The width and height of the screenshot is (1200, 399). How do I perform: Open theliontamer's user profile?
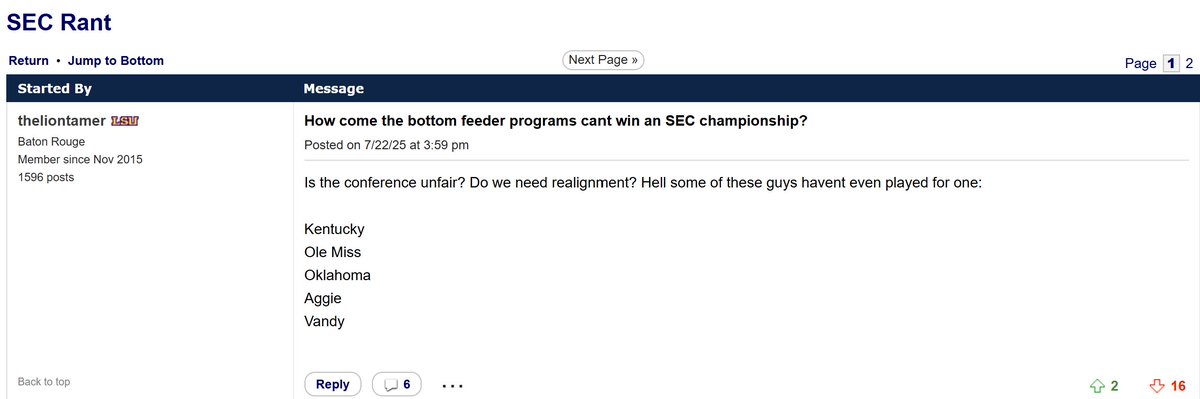62,121
